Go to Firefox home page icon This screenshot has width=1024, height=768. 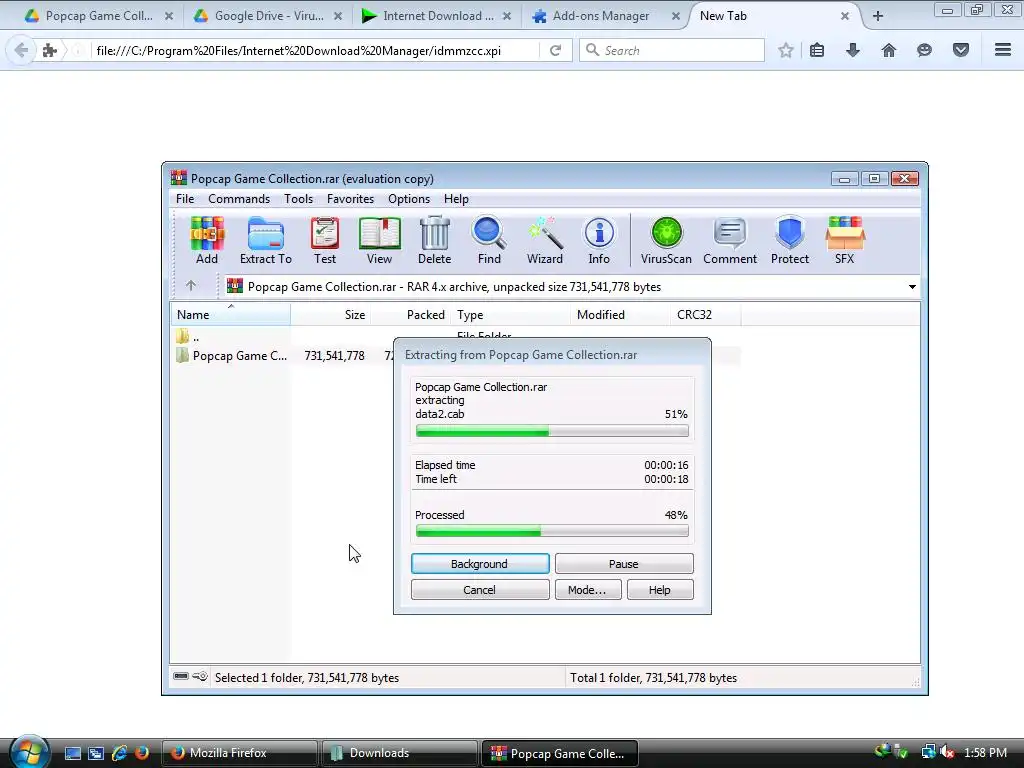pos(889,50)
